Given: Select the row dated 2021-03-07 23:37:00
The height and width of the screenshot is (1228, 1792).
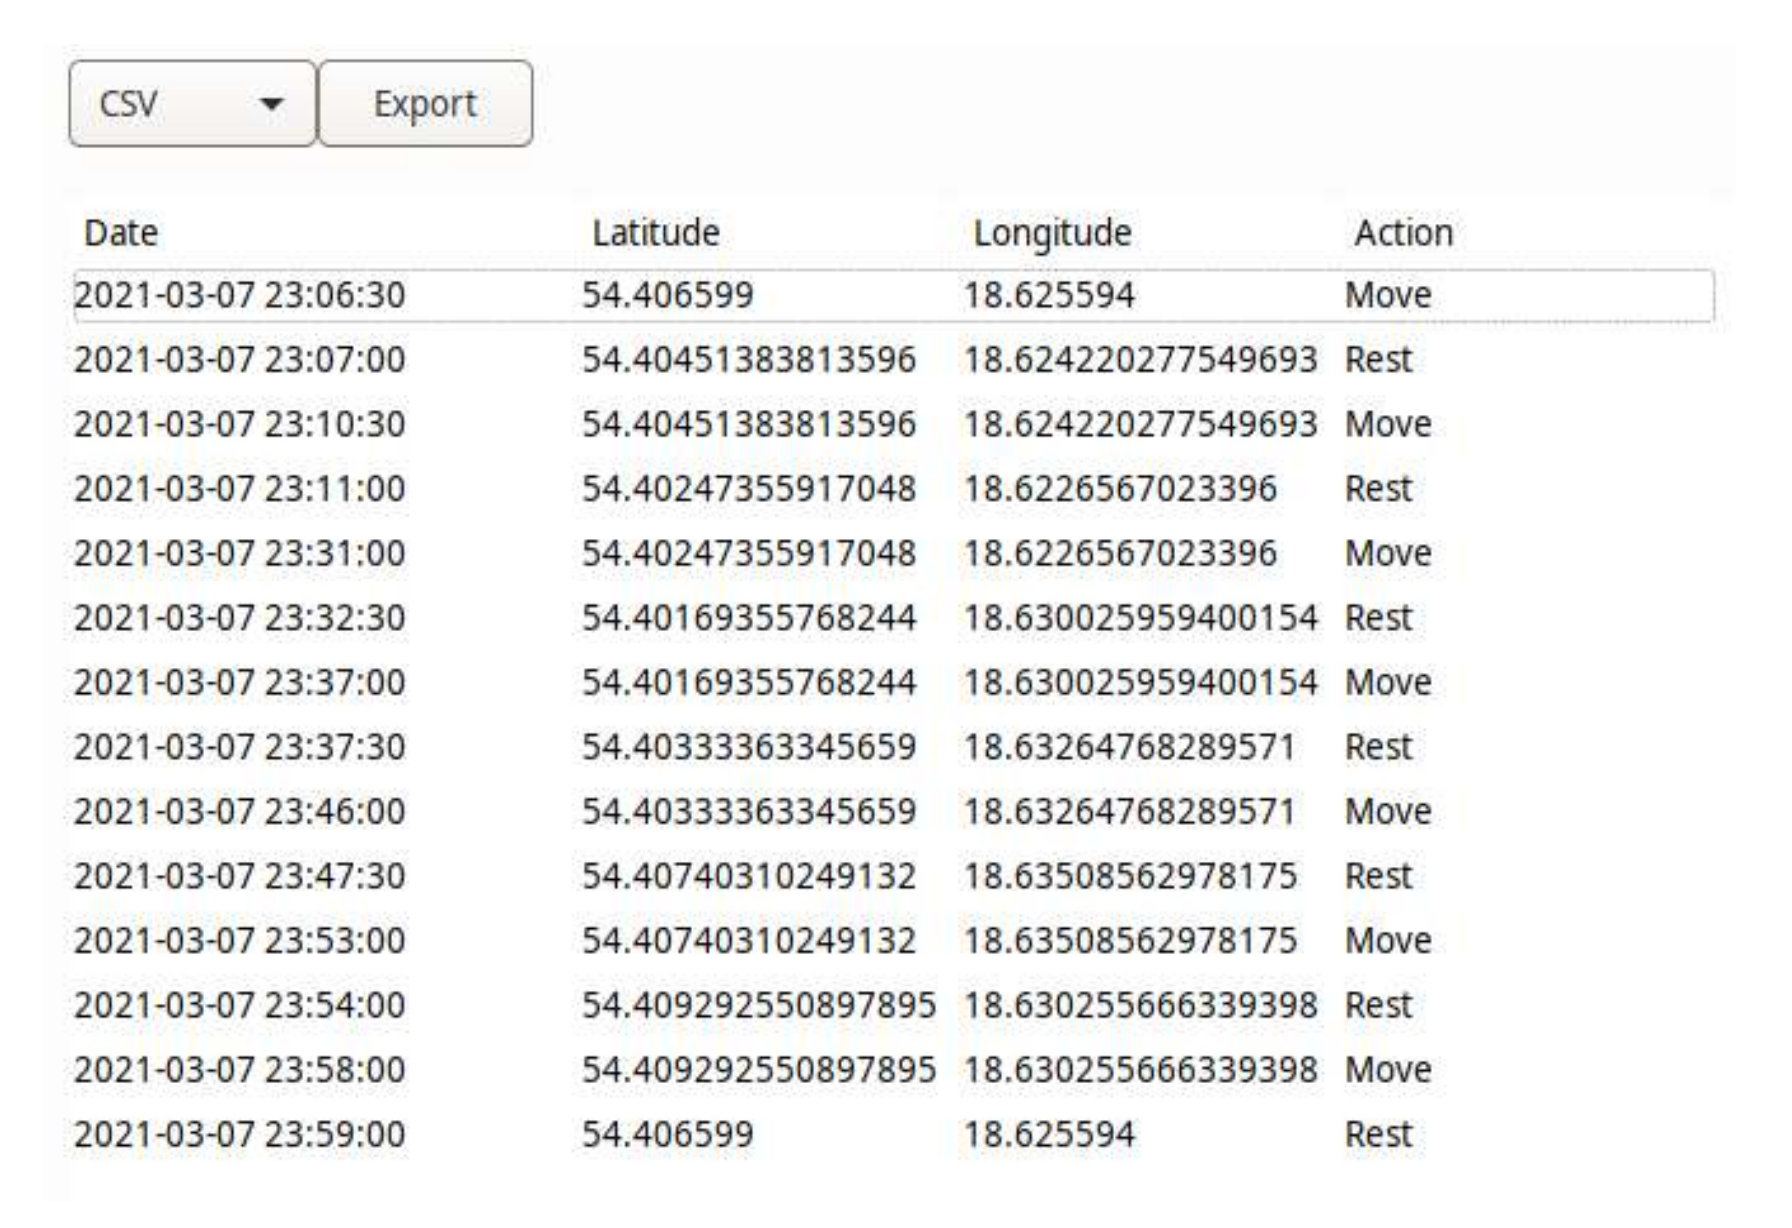Looking at the screenshot, I should [240, 683].
